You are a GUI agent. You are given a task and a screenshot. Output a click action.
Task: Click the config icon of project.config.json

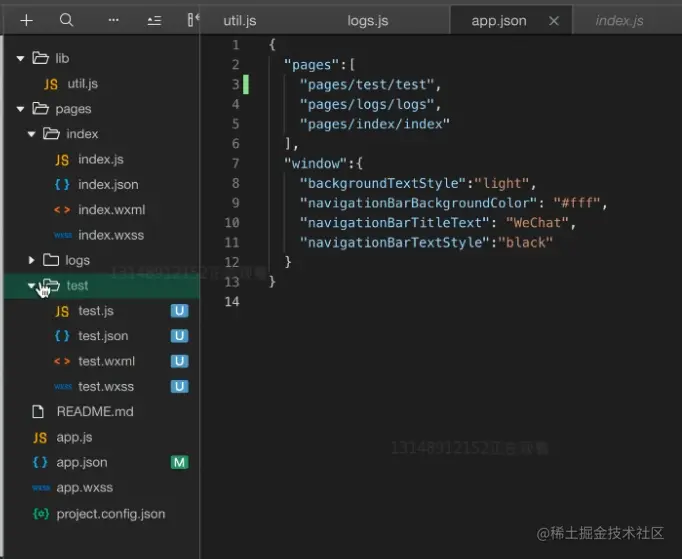tap(41, 514)
